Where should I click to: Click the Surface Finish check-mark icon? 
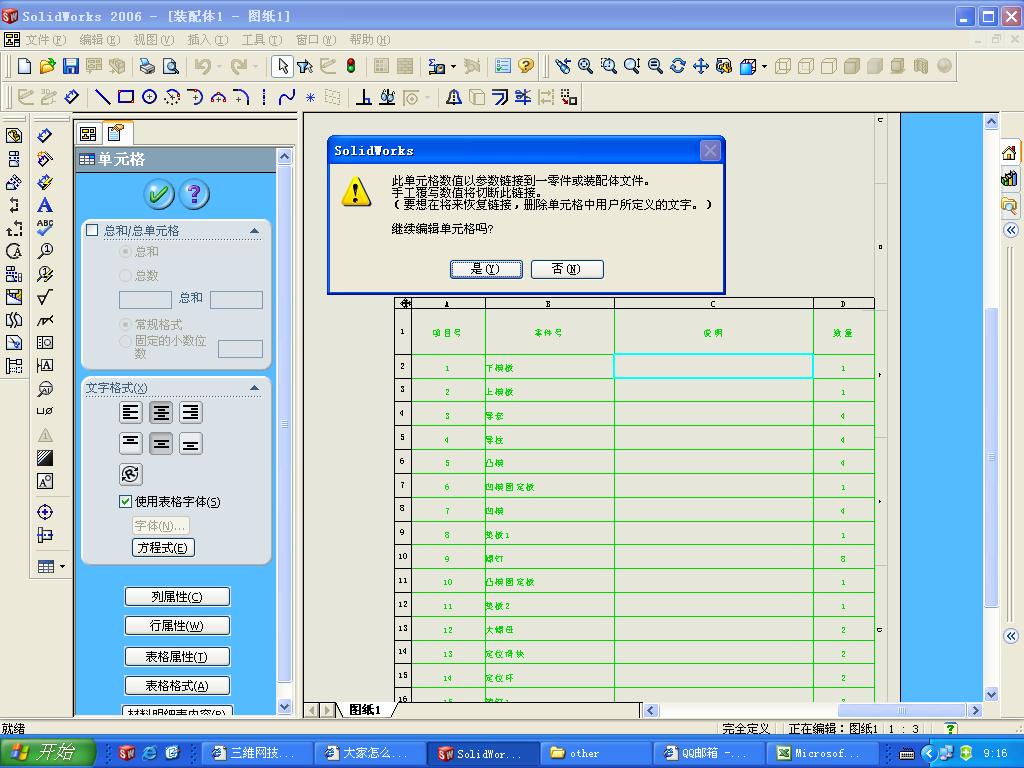click(44, 297)
